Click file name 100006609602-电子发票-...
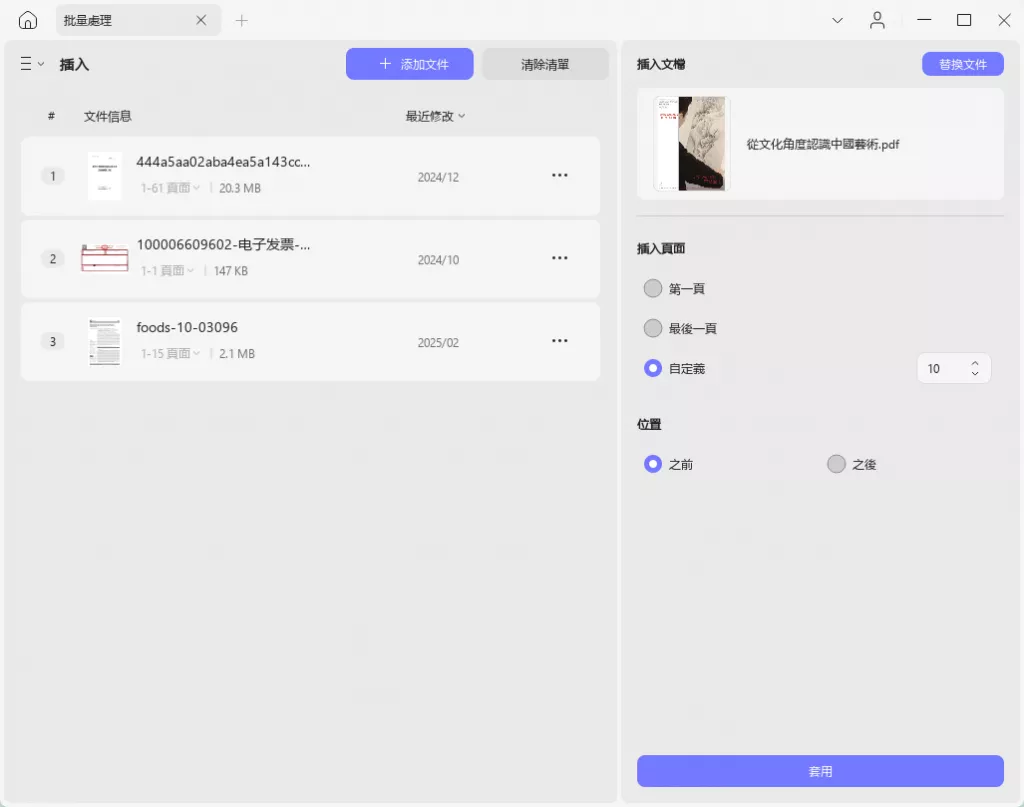 [x=223, y=245]
